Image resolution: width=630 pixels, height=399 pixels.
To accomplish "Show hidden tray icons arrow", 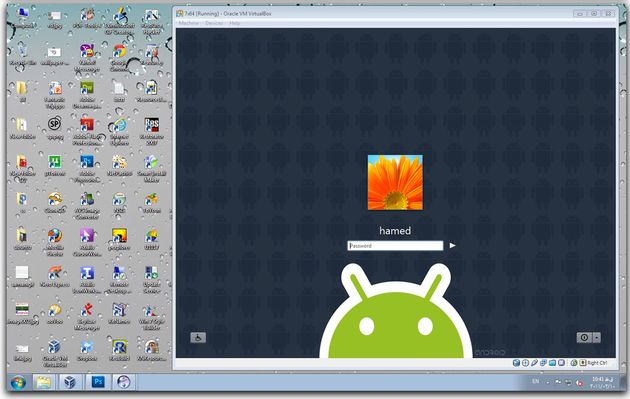I will pyautogui.click(x=548, y=382).
